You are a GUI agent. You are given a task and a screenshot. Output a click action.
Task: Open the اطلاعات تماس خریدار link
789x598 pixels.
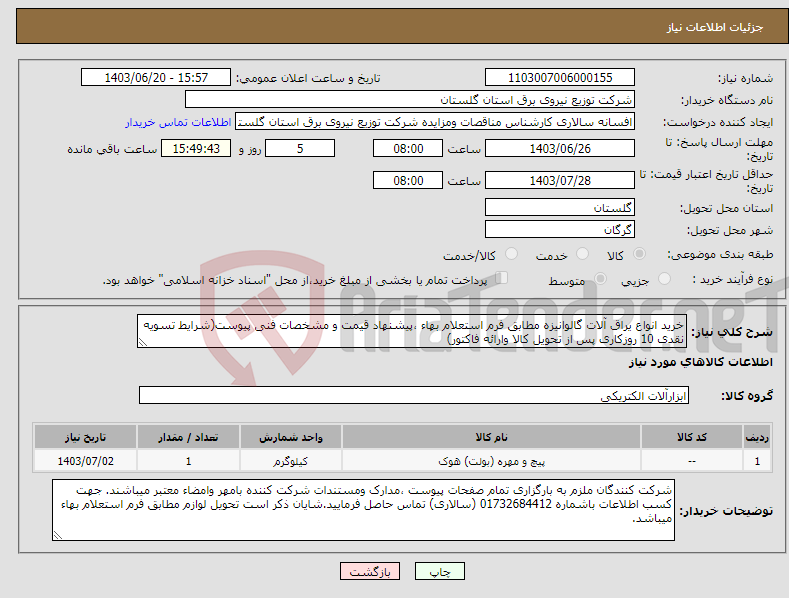(178, 122)
